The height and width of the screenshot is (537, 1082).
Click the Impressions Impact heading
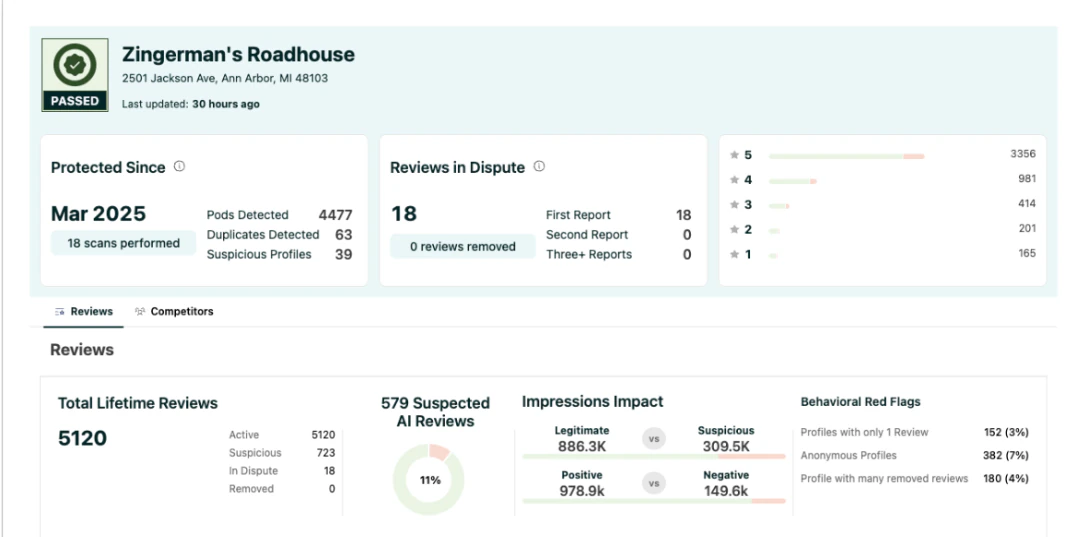coord(592,402)
